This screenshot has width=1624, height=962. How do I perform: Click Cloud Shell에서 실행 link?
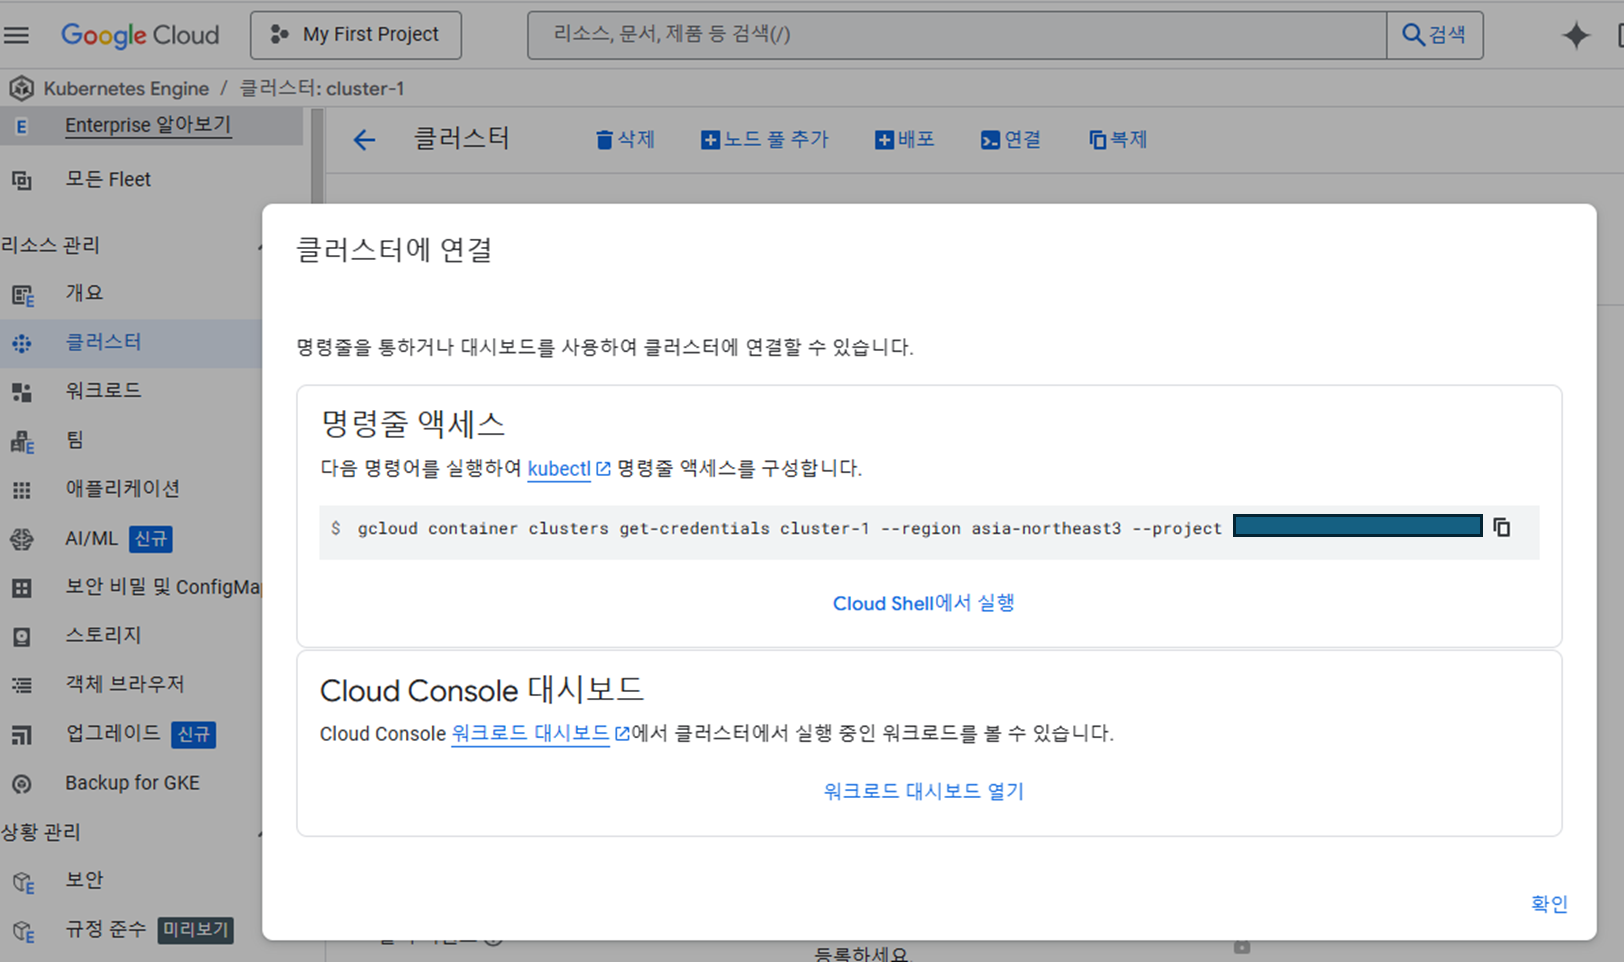pos(923,603)
